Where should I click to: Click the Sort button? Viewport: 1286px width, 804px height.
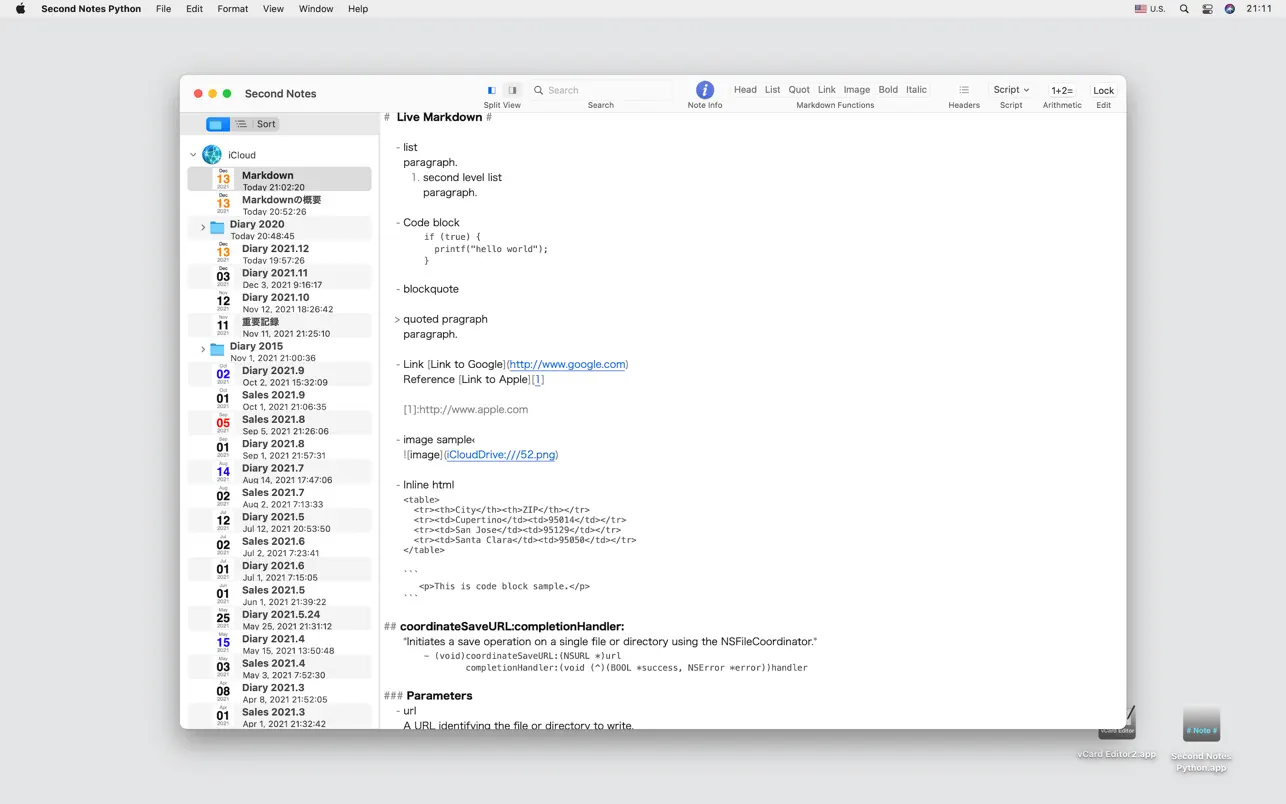click(x=265, y=123)
